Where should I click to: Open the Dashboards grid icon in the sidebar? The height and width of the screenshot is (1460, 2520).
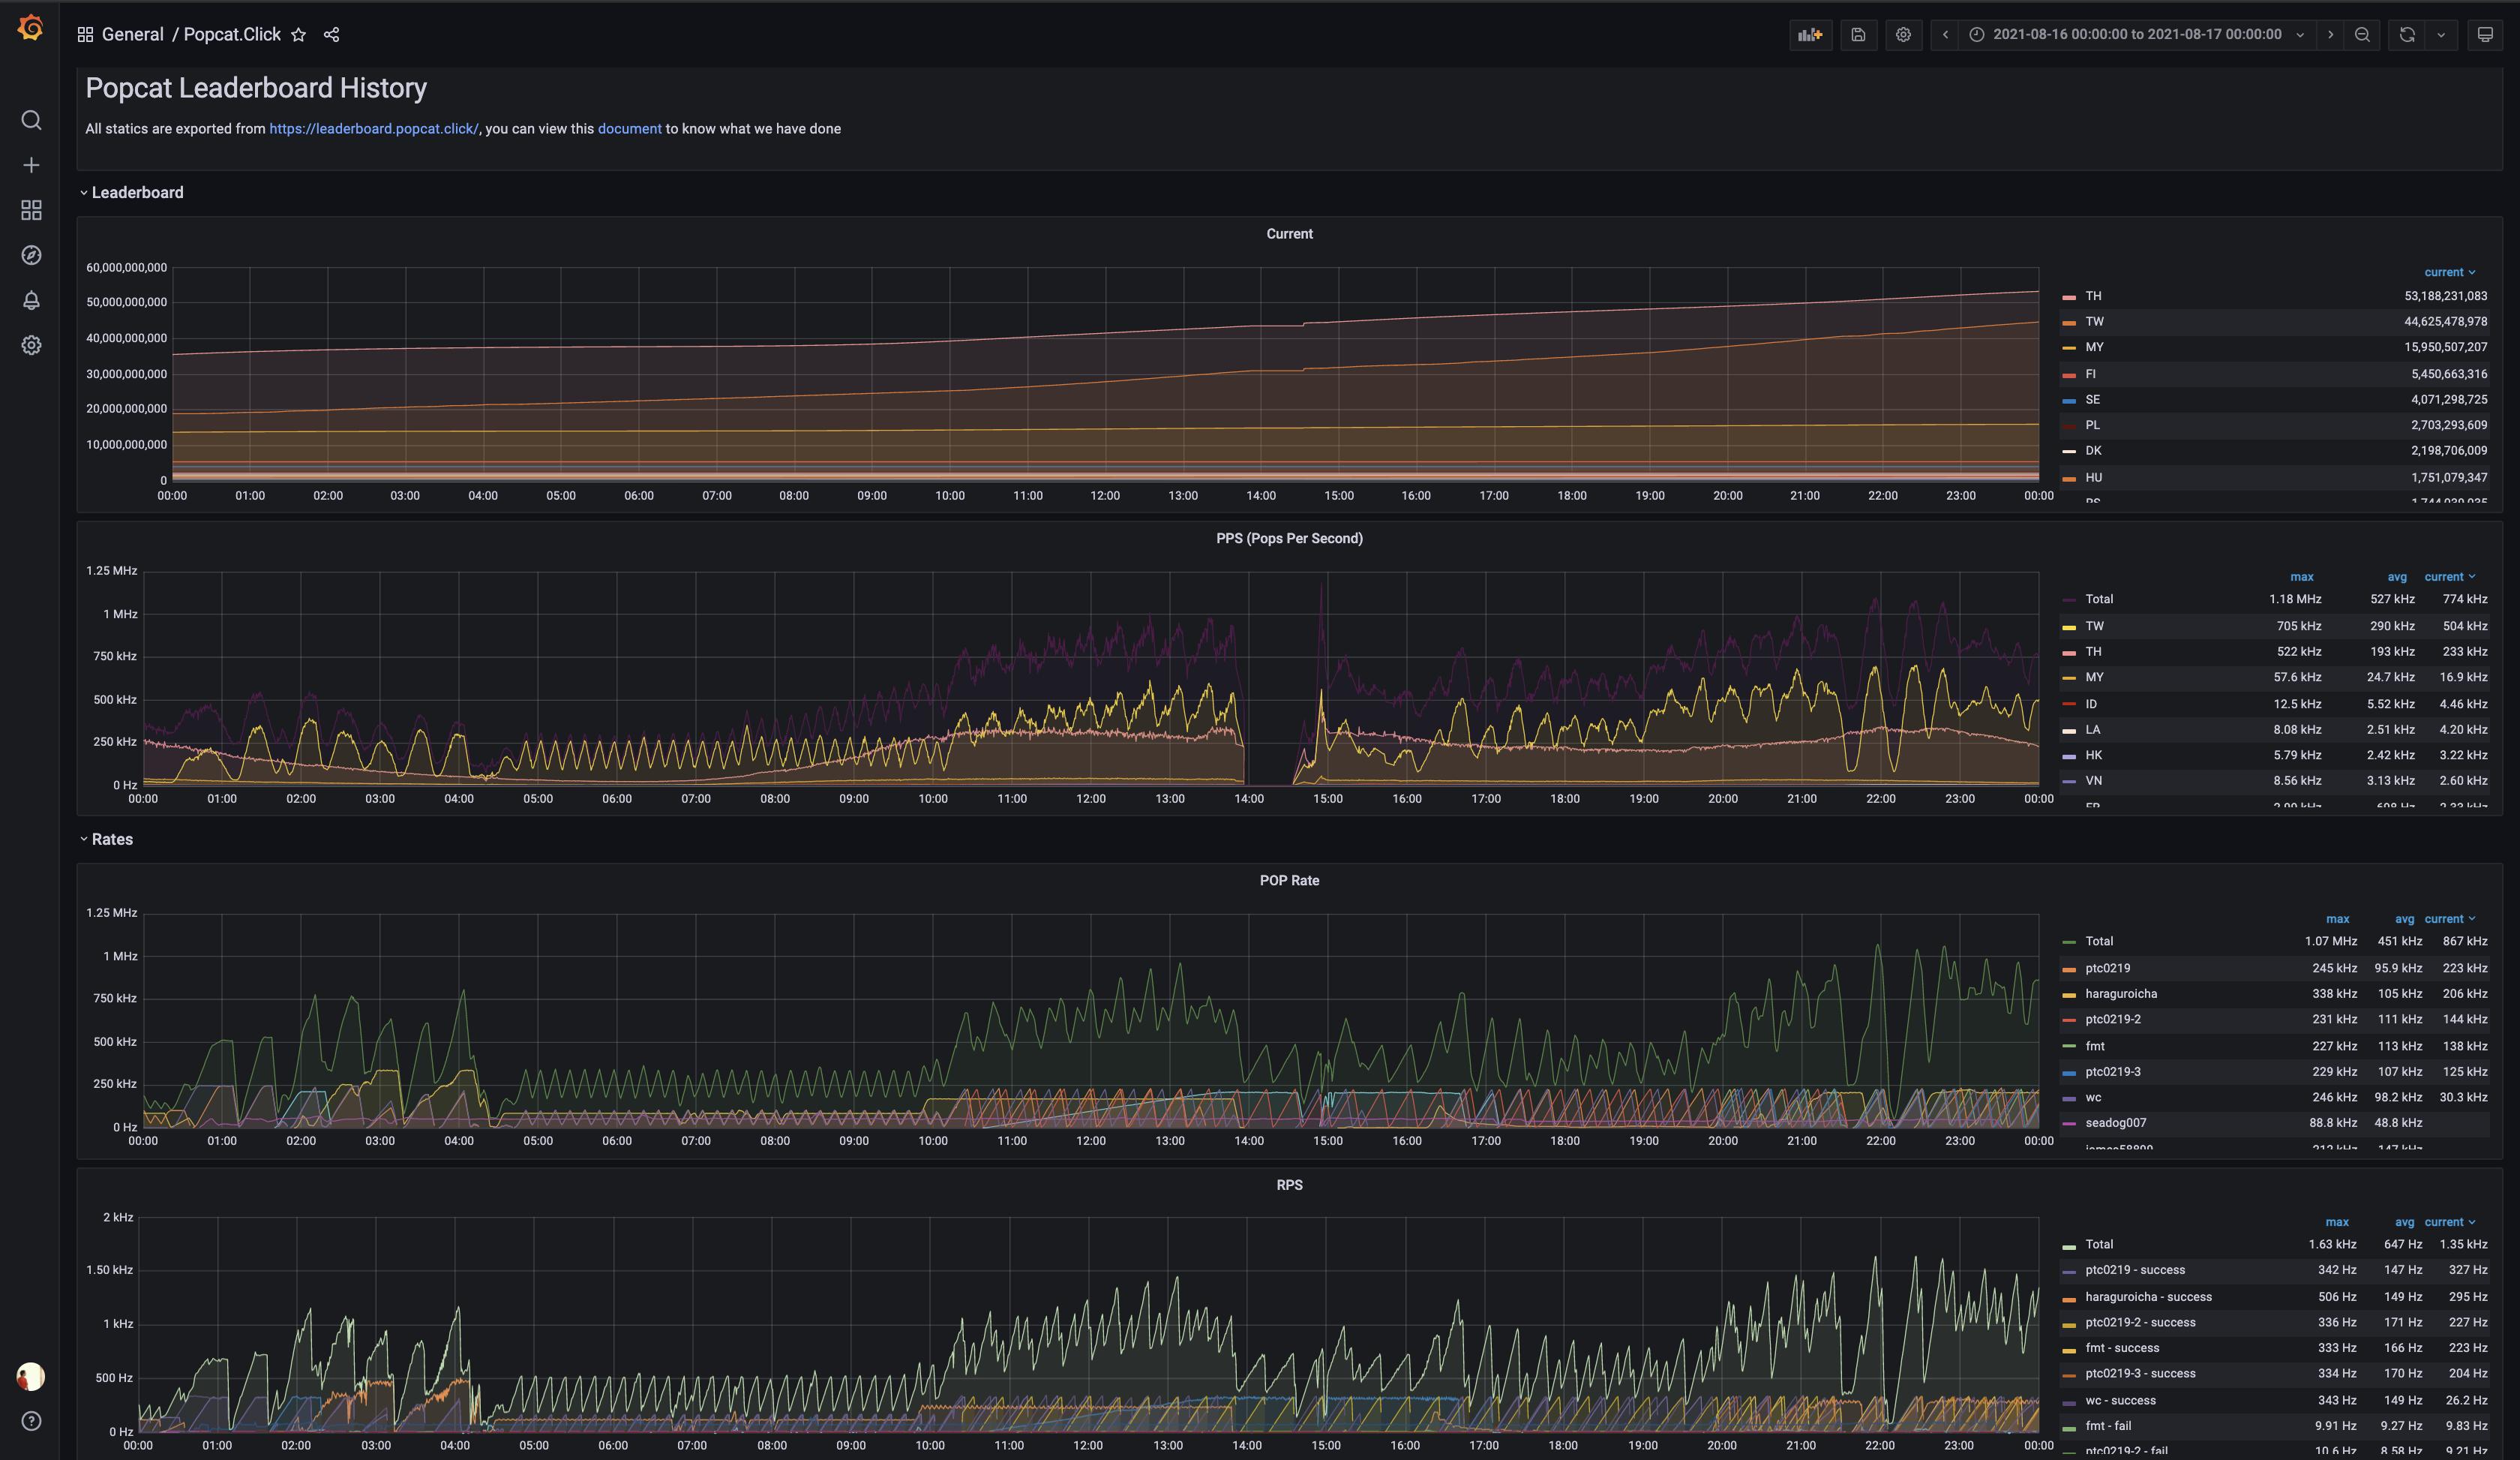tap(31, 210)
